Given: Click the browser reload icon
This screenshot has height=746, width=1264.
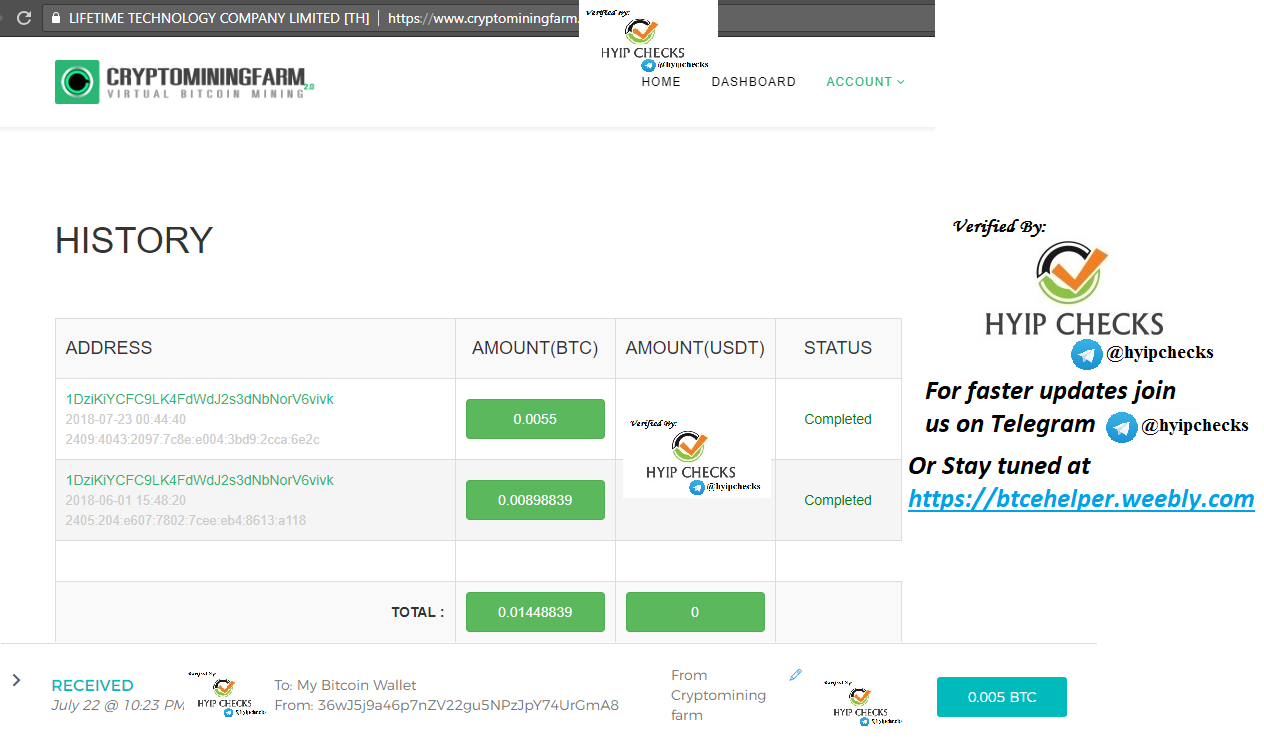Looking at the screenshot, I should 24,18.
